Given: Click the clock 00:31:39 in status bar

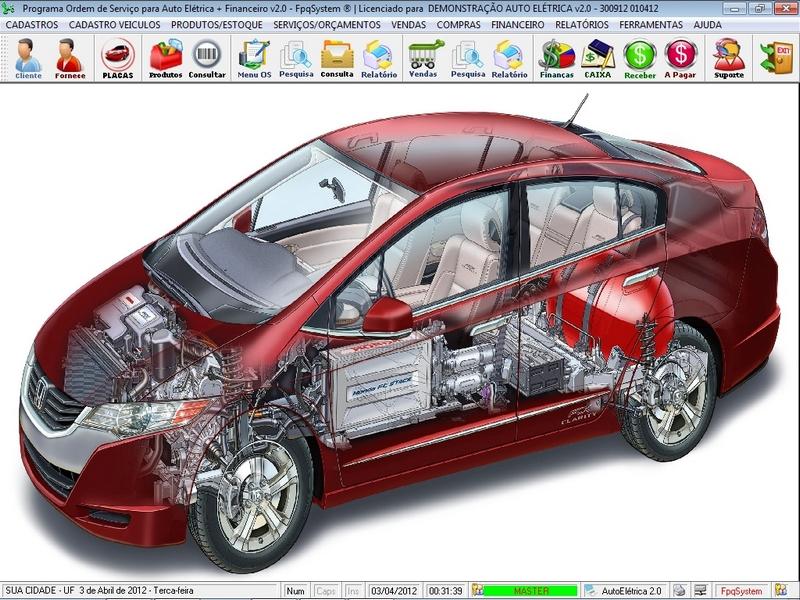Looking at the screenshot, I should tap(446, 591).
